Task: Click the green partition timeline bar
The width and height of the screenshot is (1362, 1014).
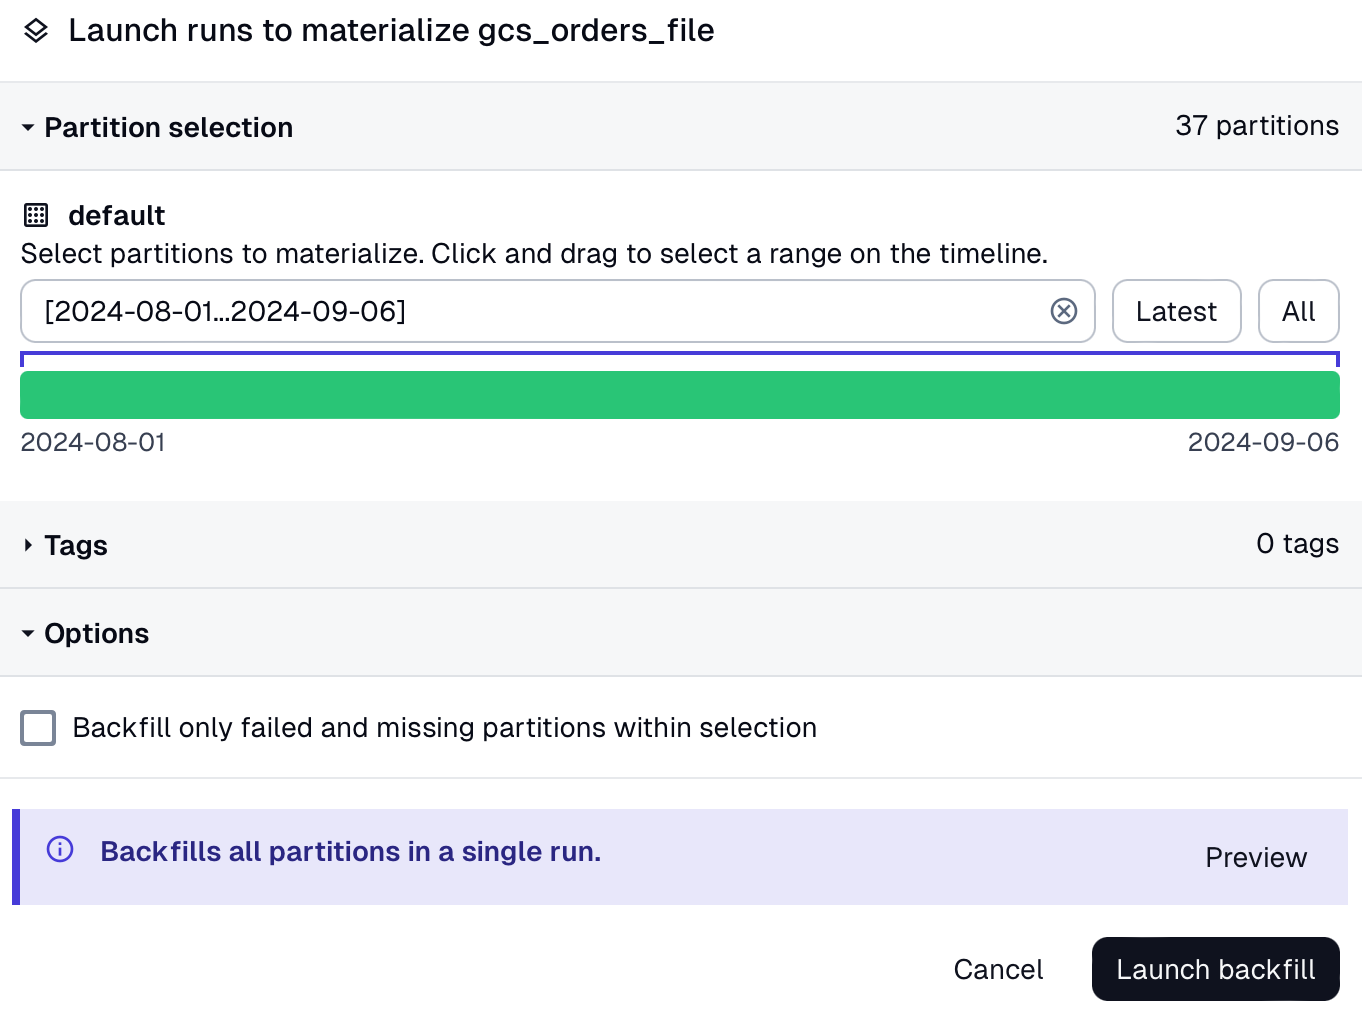Action: 680,395
